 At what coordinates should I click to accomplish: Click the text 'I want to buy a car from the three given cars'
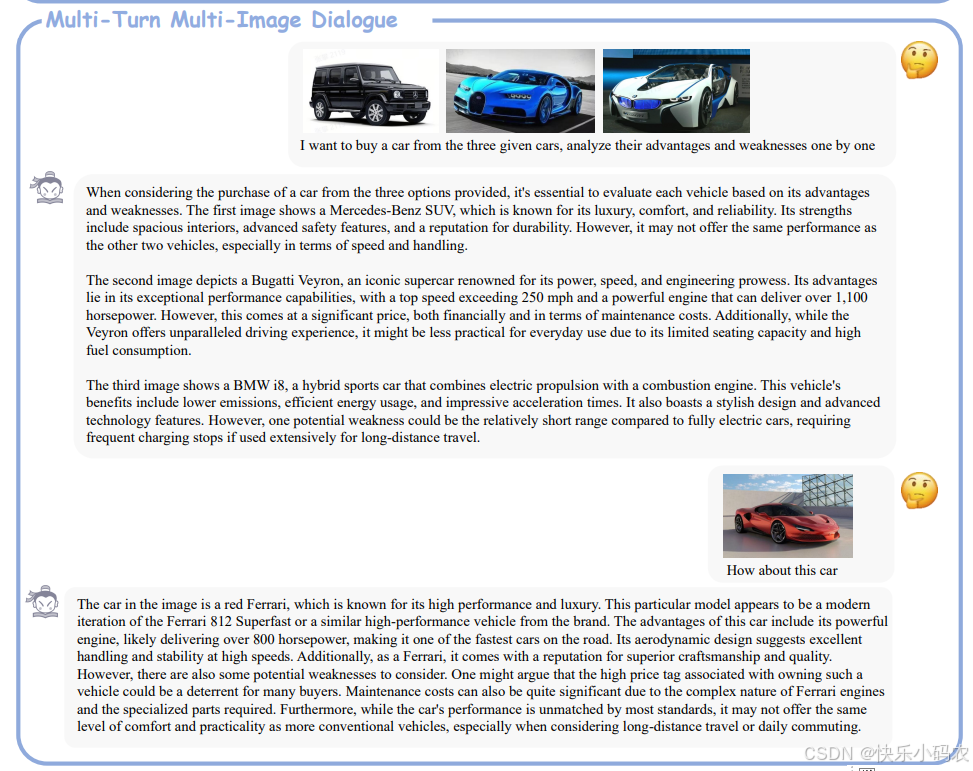point(431,145)
